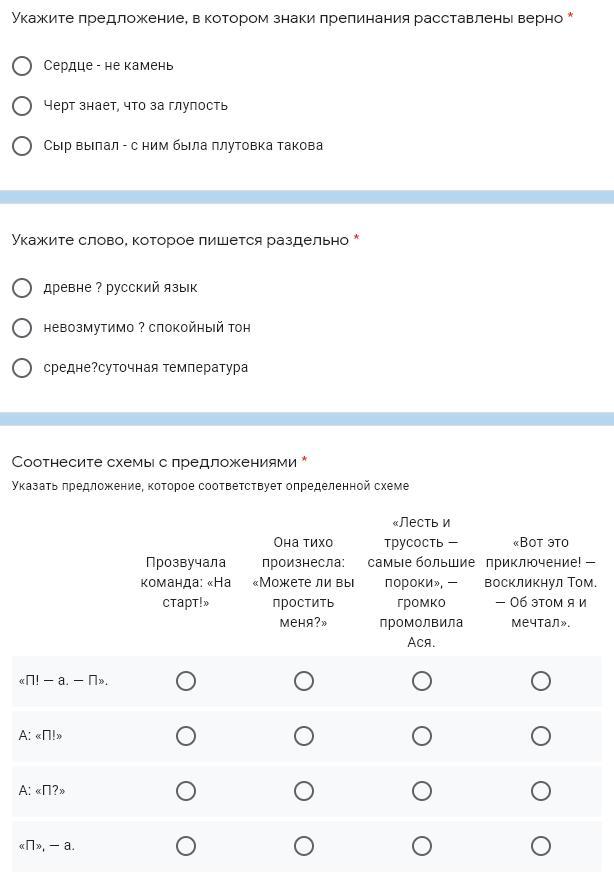This screenshot has height=896, width=614.
Task: Choose «Черт знает, что за глупость» answer
Action: pyautogui.click(x=22, y=106)
